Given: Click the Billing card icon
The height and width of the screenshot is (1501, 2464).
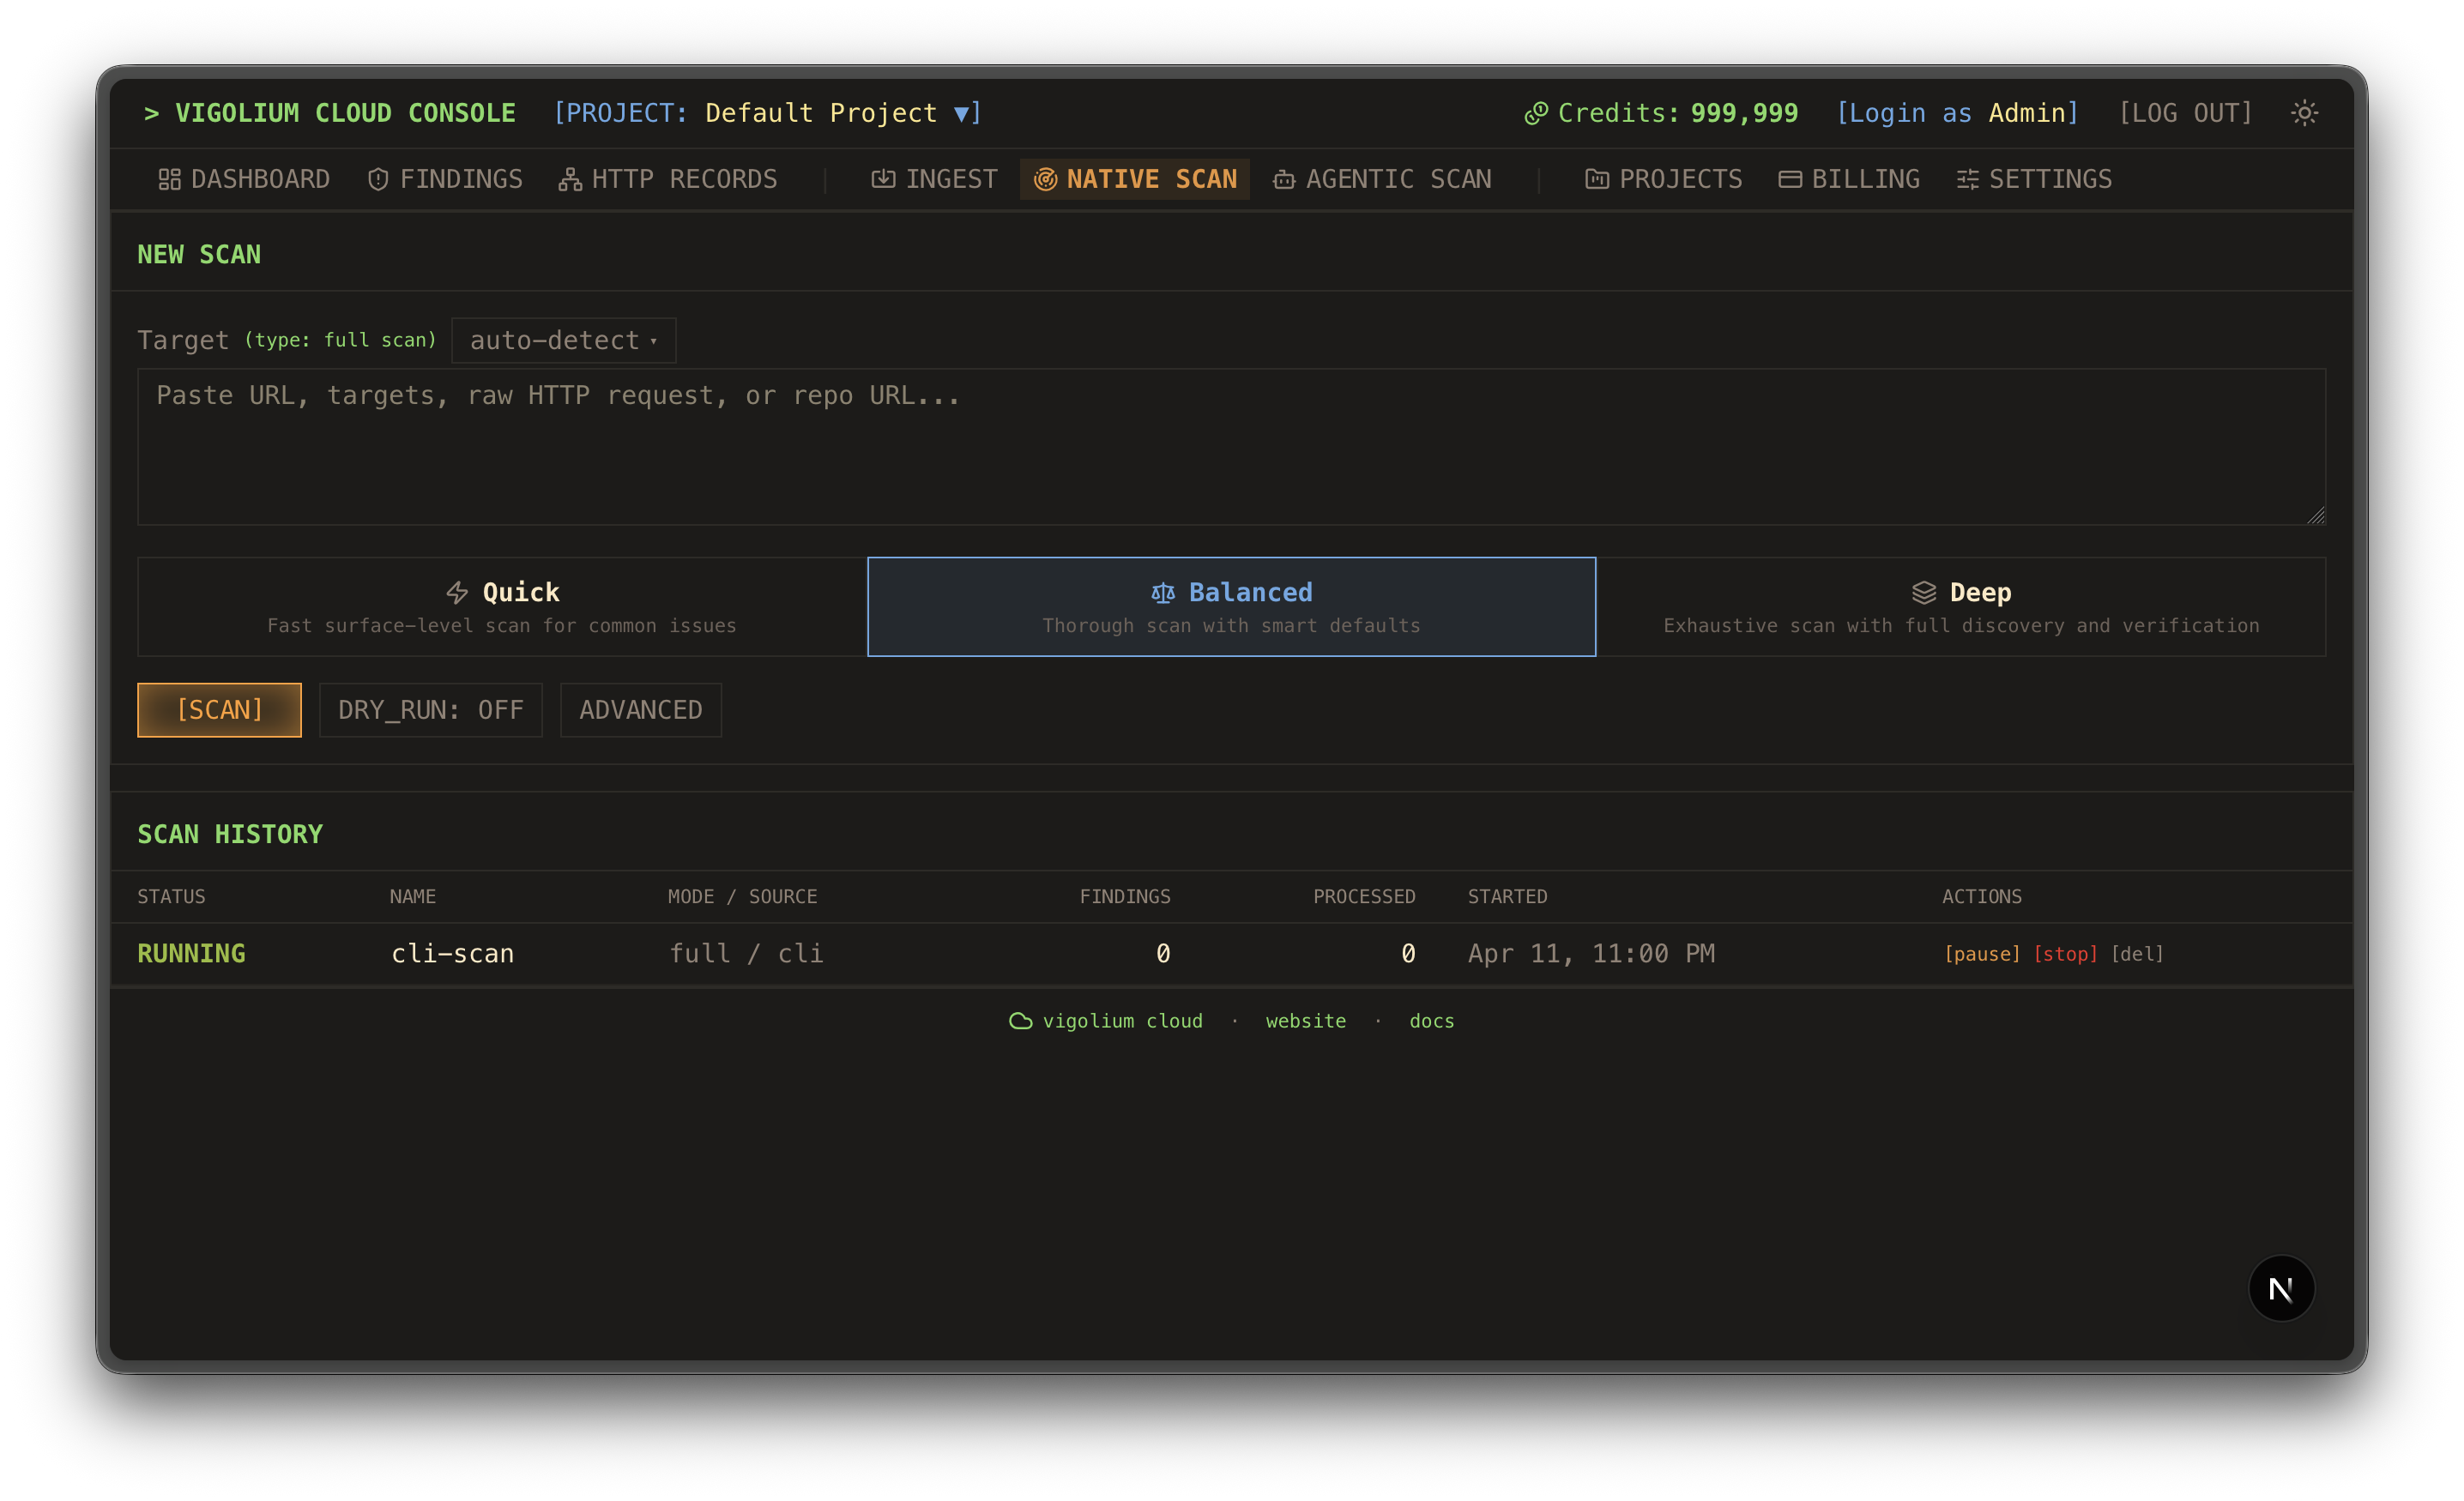Looking at the screenshot, I should (1790, 179).
